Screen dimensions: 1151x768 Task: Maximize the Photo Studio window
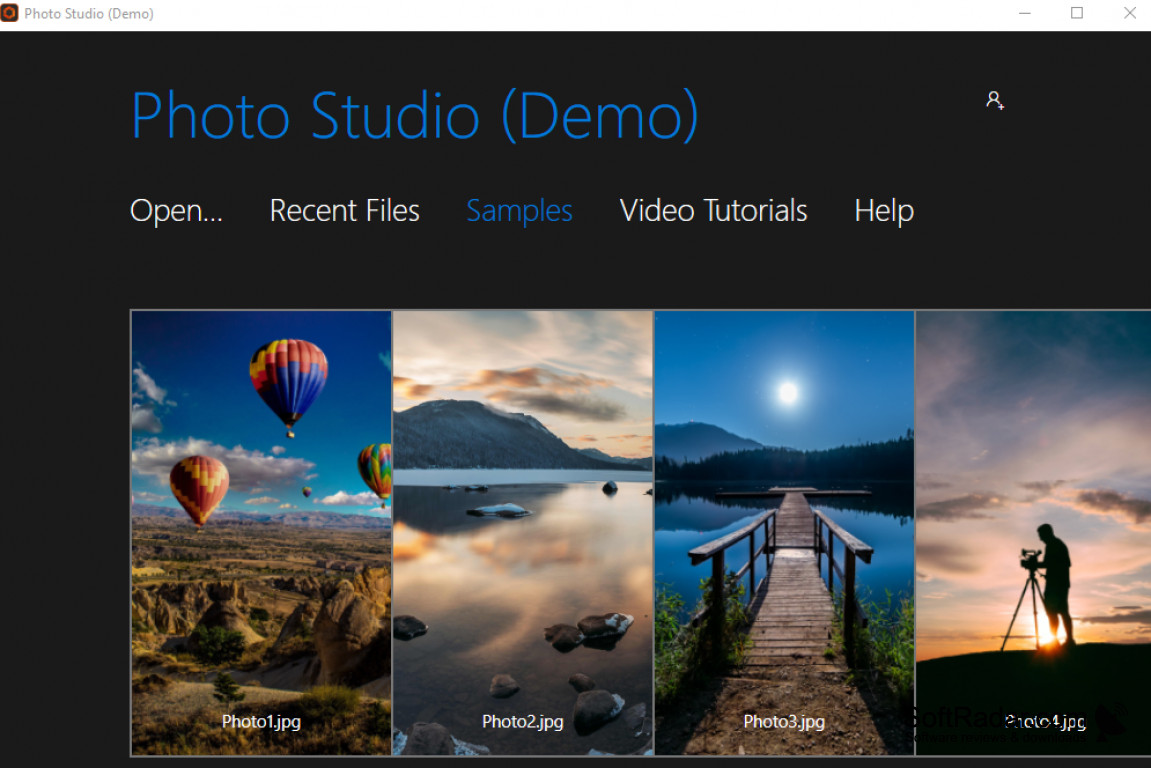coord(1077,13)
